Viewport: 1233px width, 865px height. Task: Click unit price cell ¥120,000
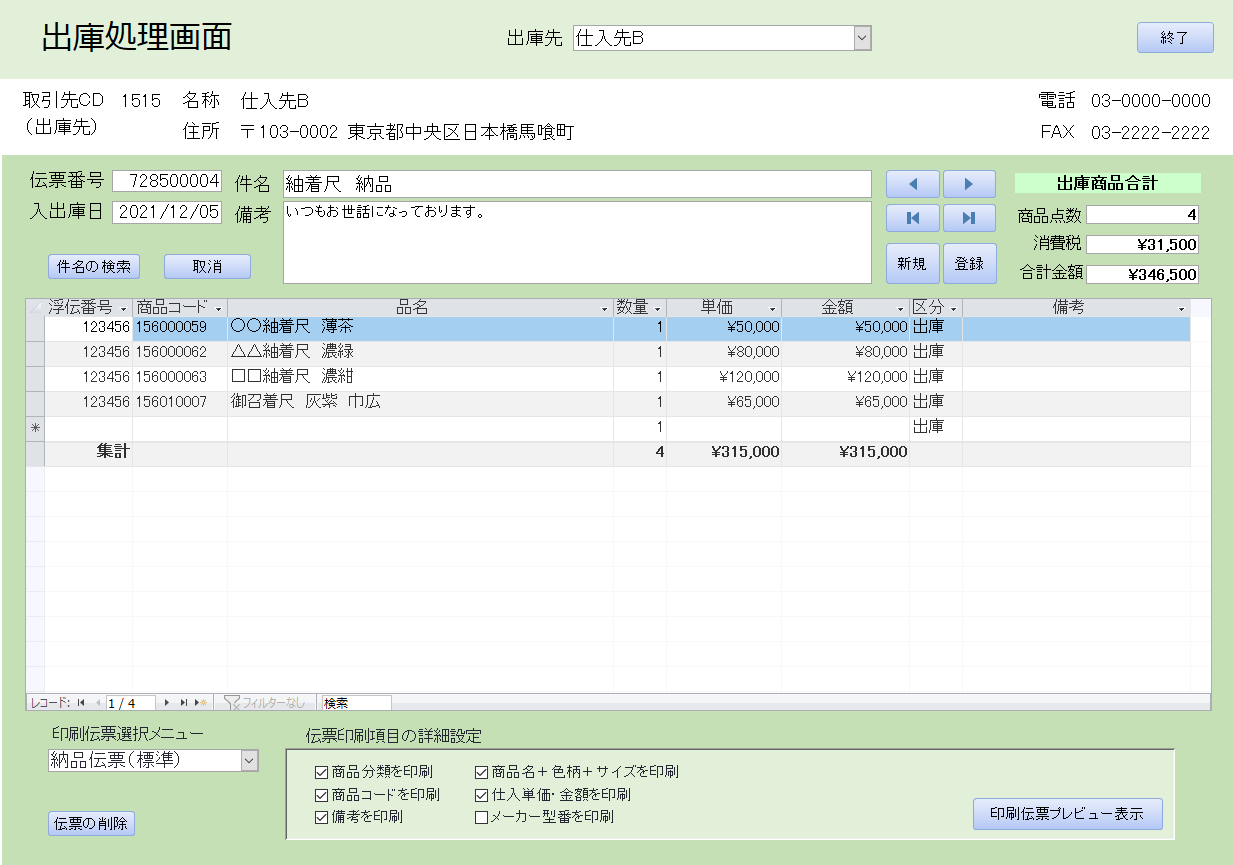pyautogui.click(x=724, y=377)
